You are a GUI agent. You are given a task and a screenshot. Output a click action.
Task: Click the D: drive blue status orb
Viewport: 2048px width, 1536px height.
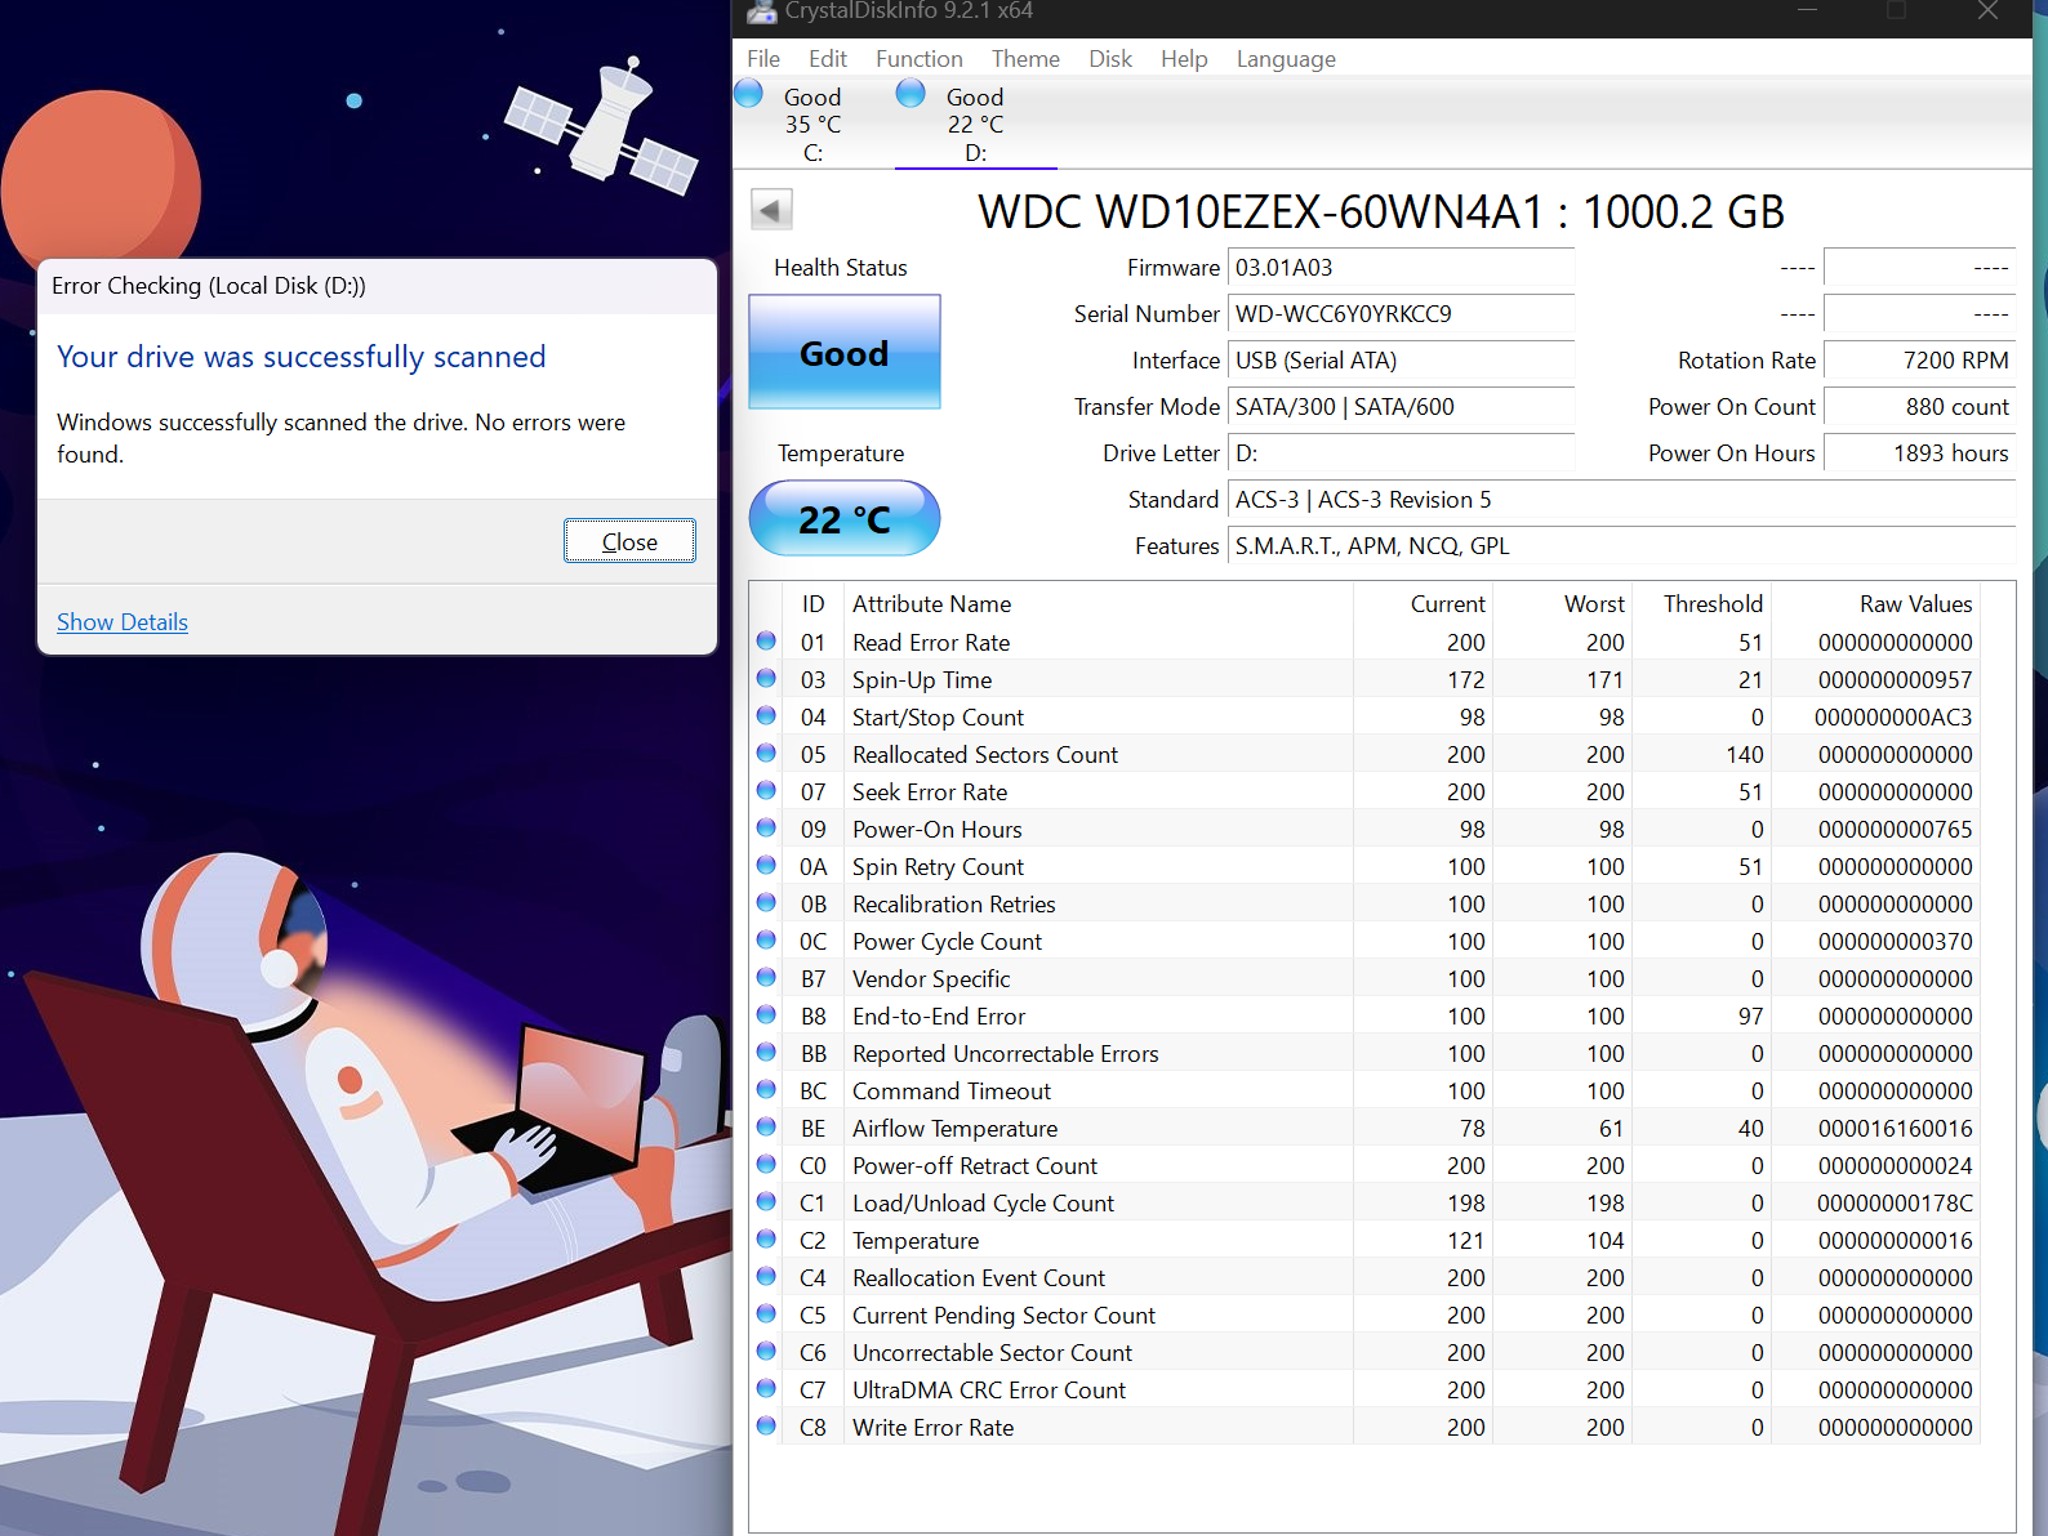click(x=910, y=94)
